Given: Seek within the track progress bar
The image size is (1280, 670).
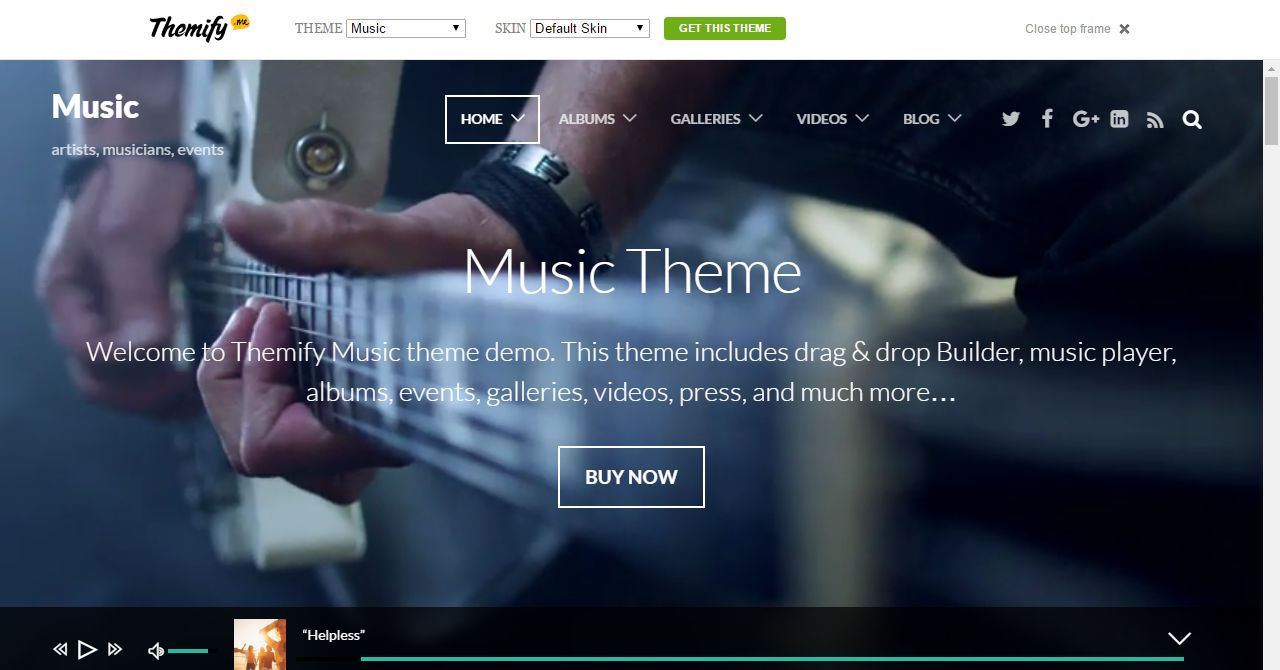Looking at the screenshot, I should click(x=740, y=659).
